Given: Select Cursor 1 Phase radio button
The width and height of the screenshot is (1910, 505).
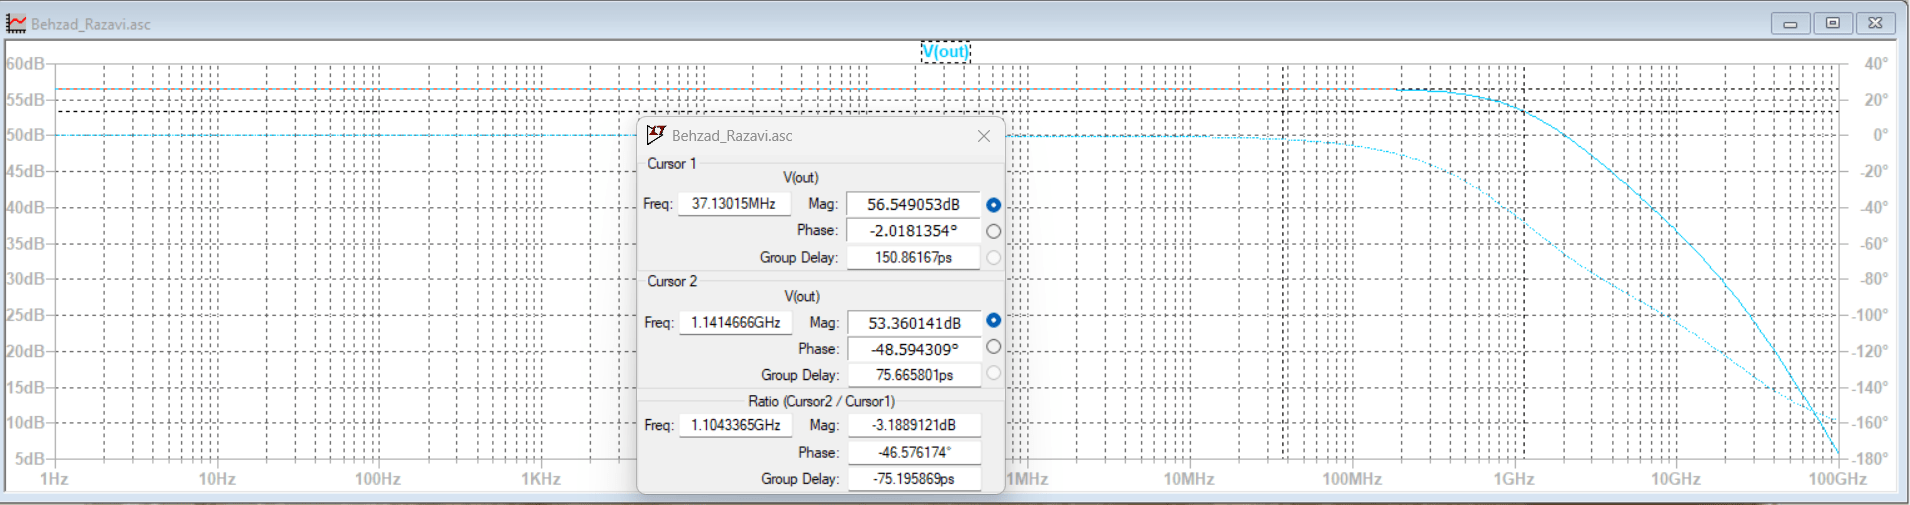Looking at the screenshot, I should [993, 231].
